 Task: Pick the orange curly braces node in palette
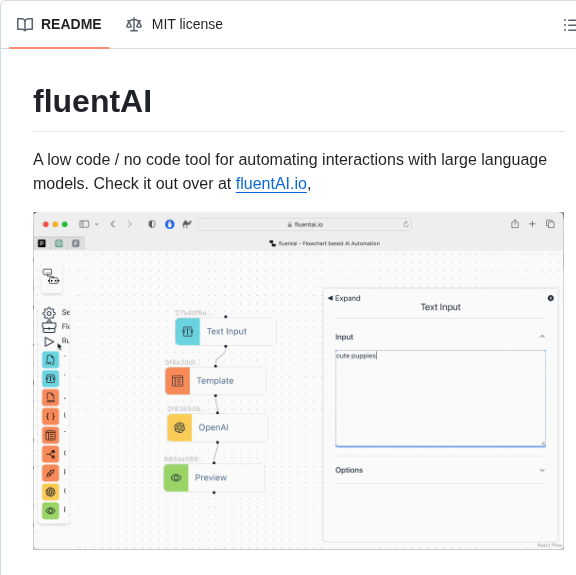(x=50, y=416)
